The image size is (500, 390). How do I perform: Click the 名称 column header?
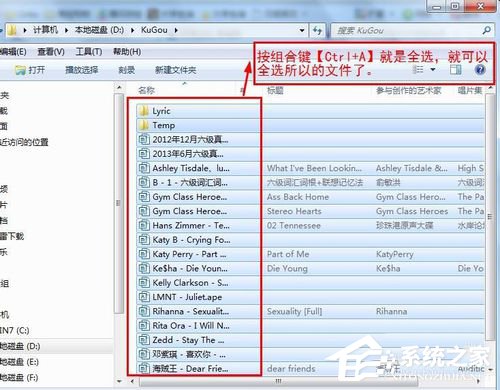coord(146,90)
